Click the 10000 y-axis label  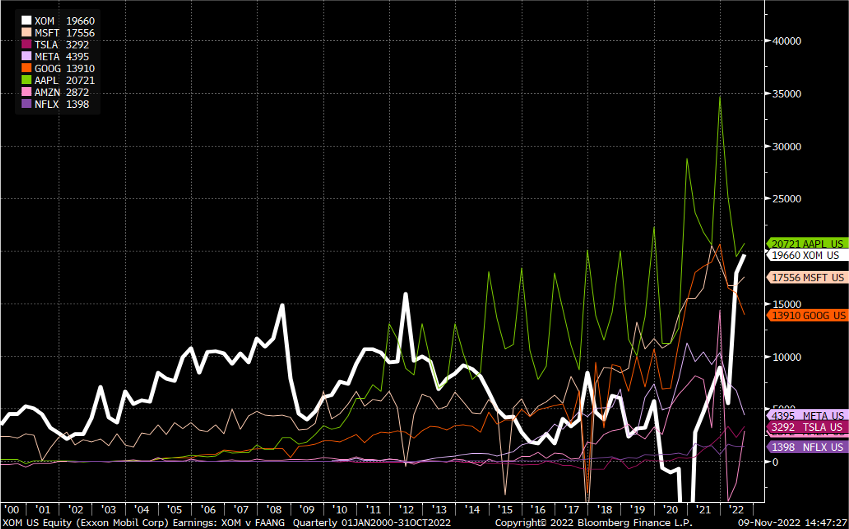[x=787, y=357]
